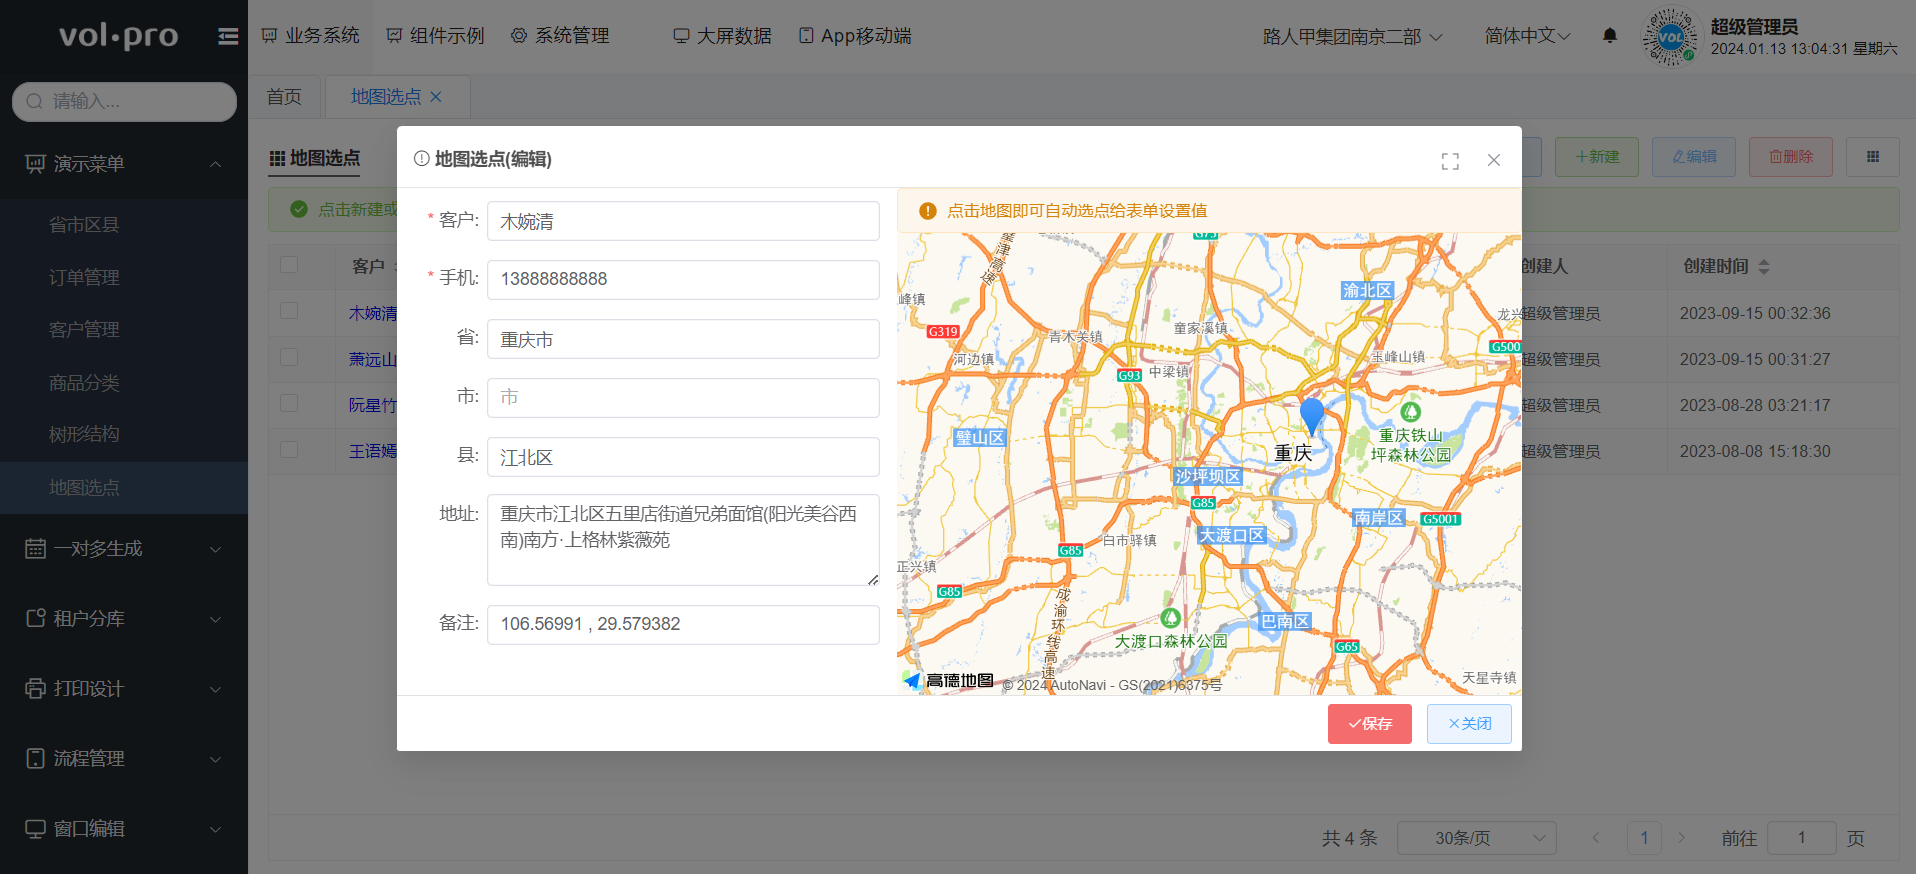Expand the 一对多生成 menu chevron
This screenshot has width=1916, height=874.
(x=215, y=549)
